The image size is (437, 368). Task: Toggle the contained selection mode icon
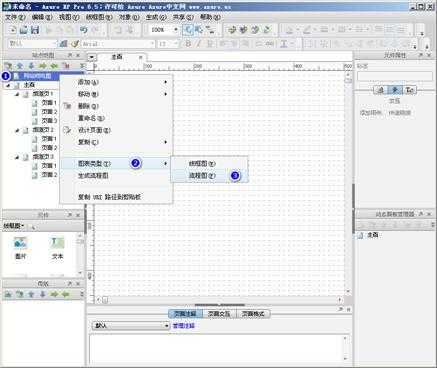(199, 30)
